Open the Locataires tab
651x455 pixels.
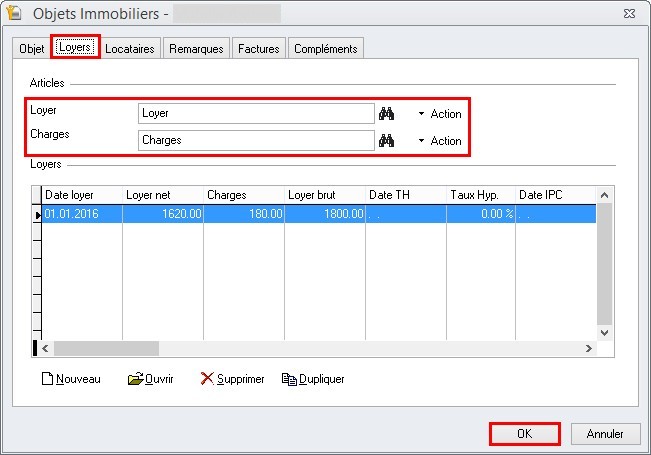[130, 49]
